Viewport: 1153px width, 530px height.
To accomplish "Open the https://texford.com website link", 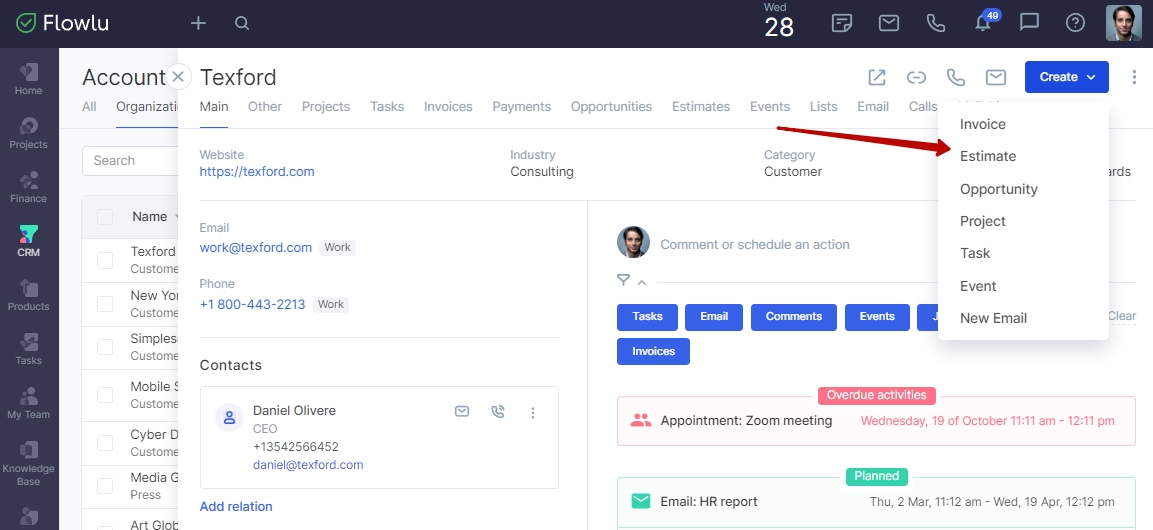I will tap(257, 172).
